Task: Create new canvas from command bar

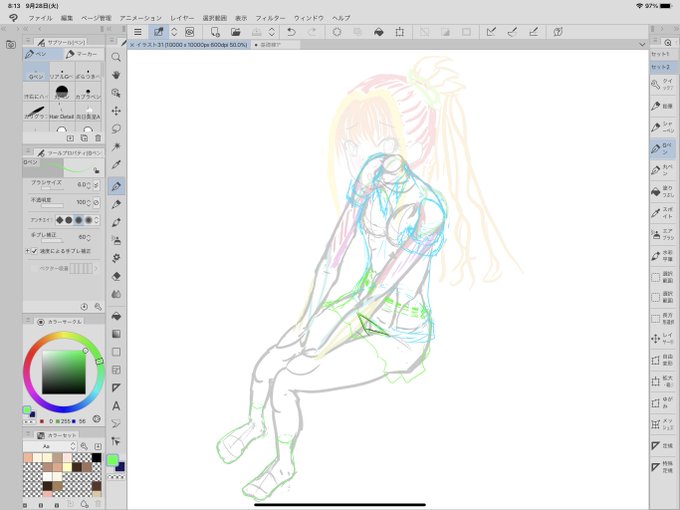Action: coord(215,32)
